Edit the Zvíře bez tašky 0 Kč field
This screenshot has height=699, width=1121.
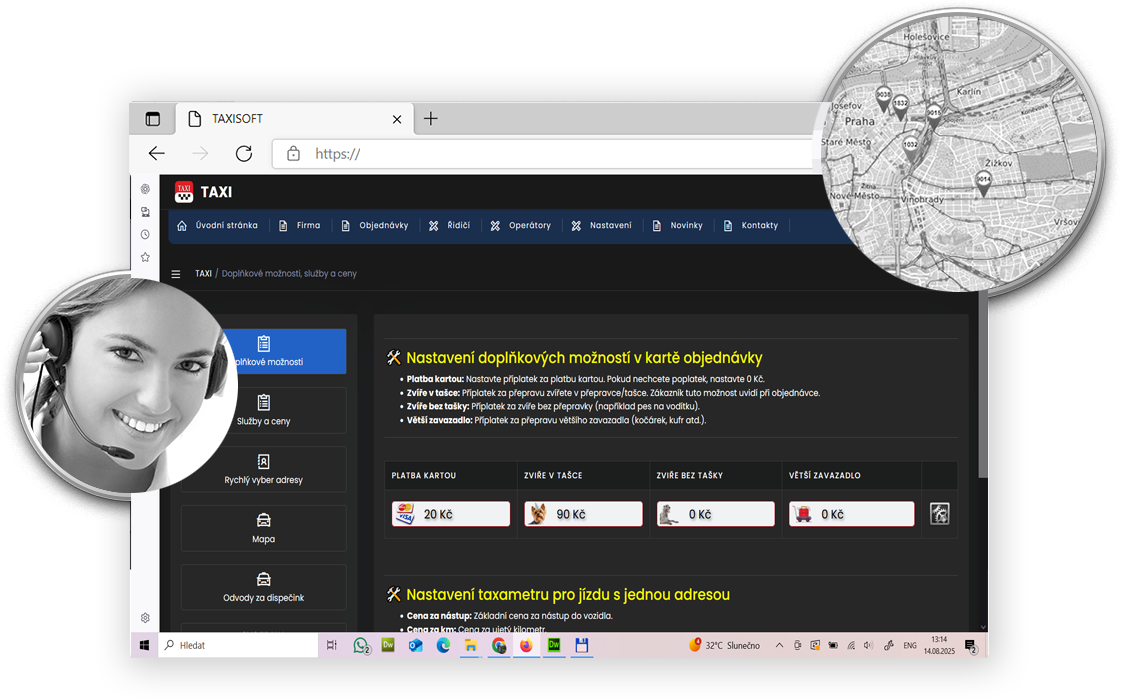[716, 514]
